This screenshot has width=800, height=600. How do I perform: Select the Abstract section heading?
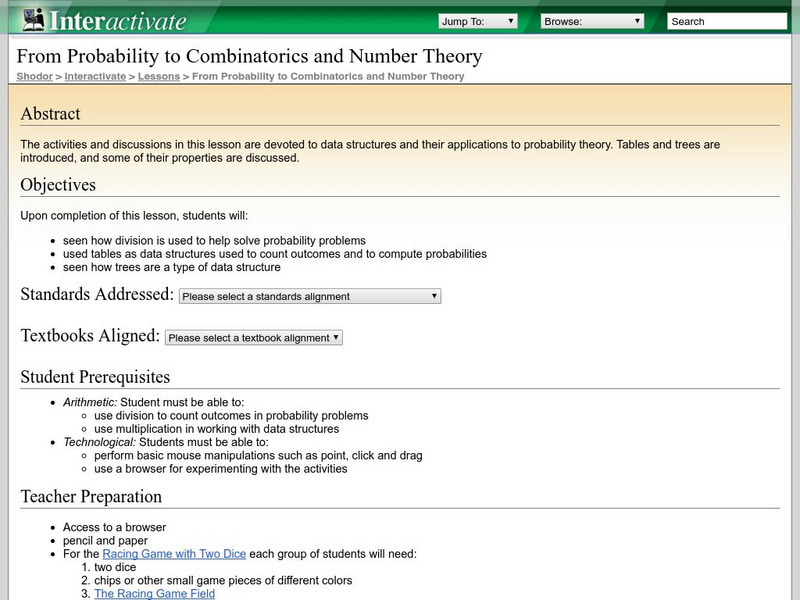click(x=50, y=114)
